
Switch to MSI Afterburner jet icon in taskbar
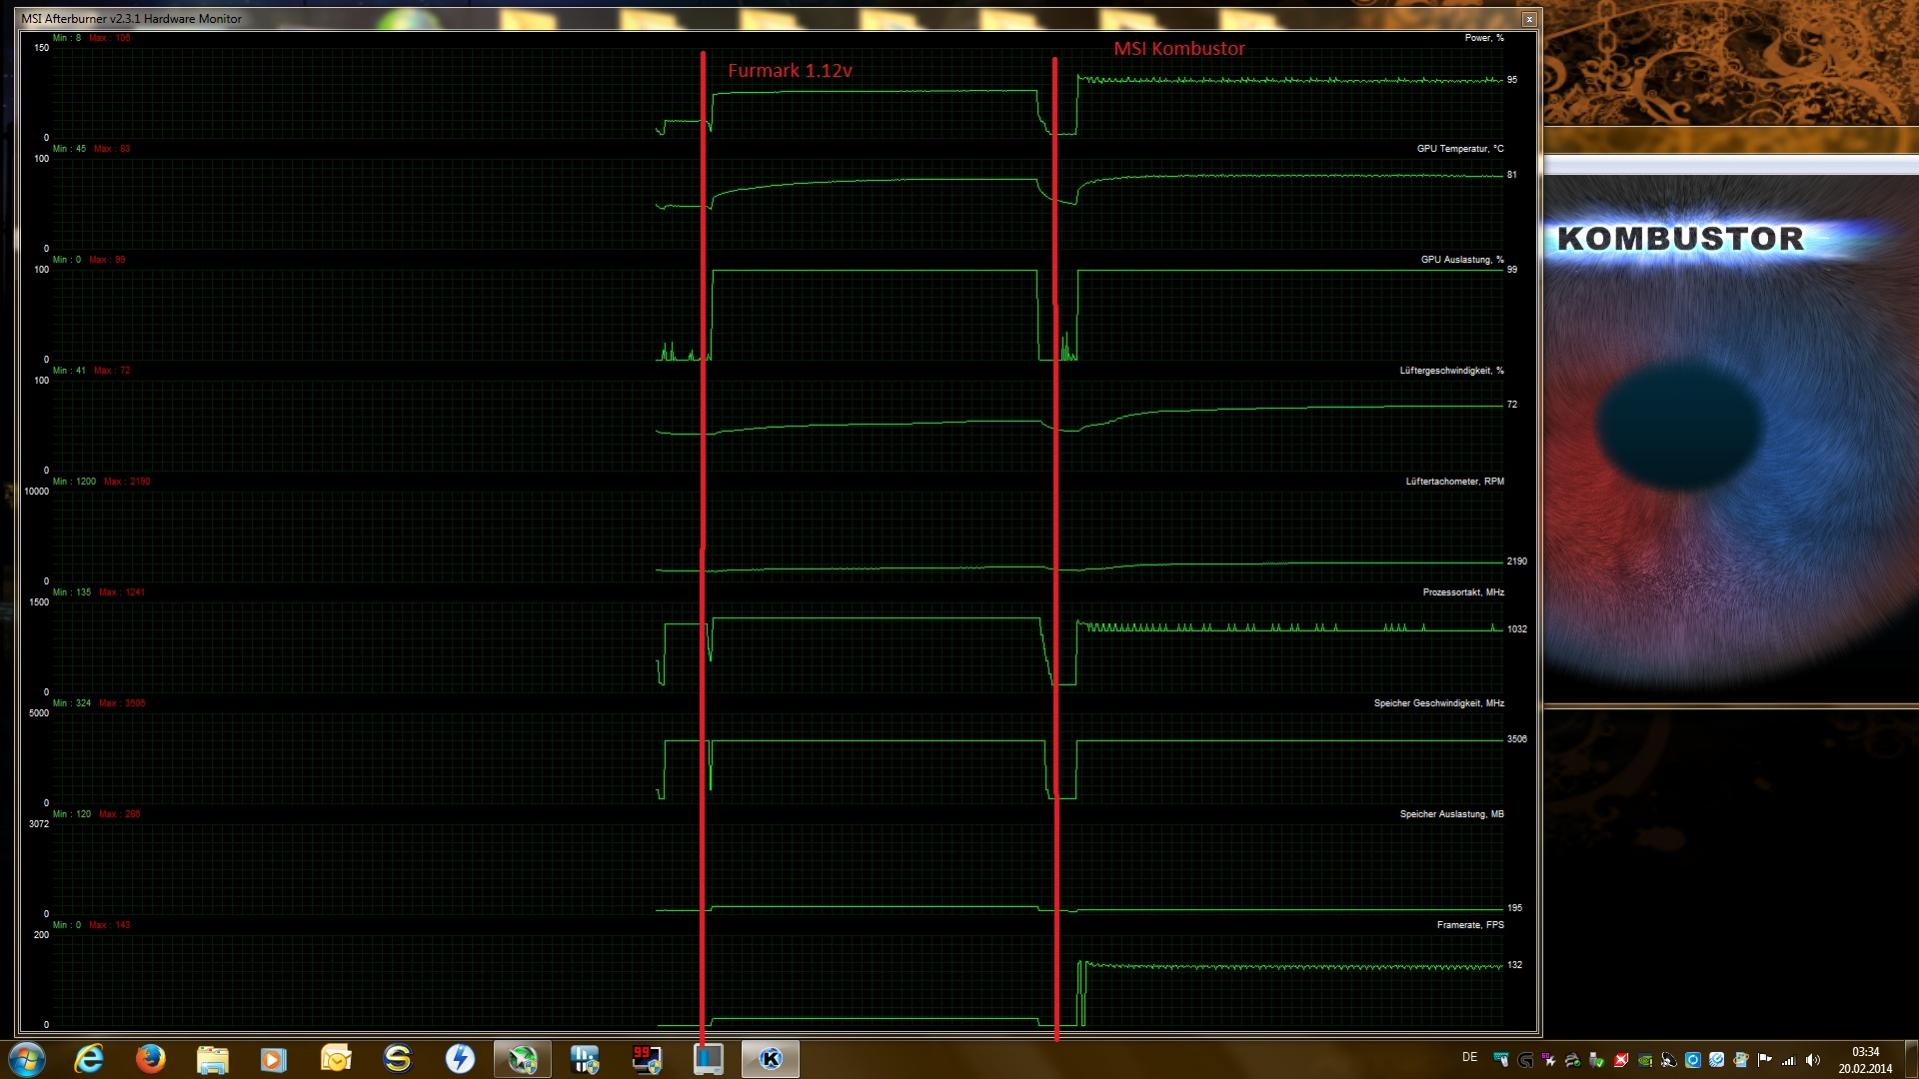522,1059
